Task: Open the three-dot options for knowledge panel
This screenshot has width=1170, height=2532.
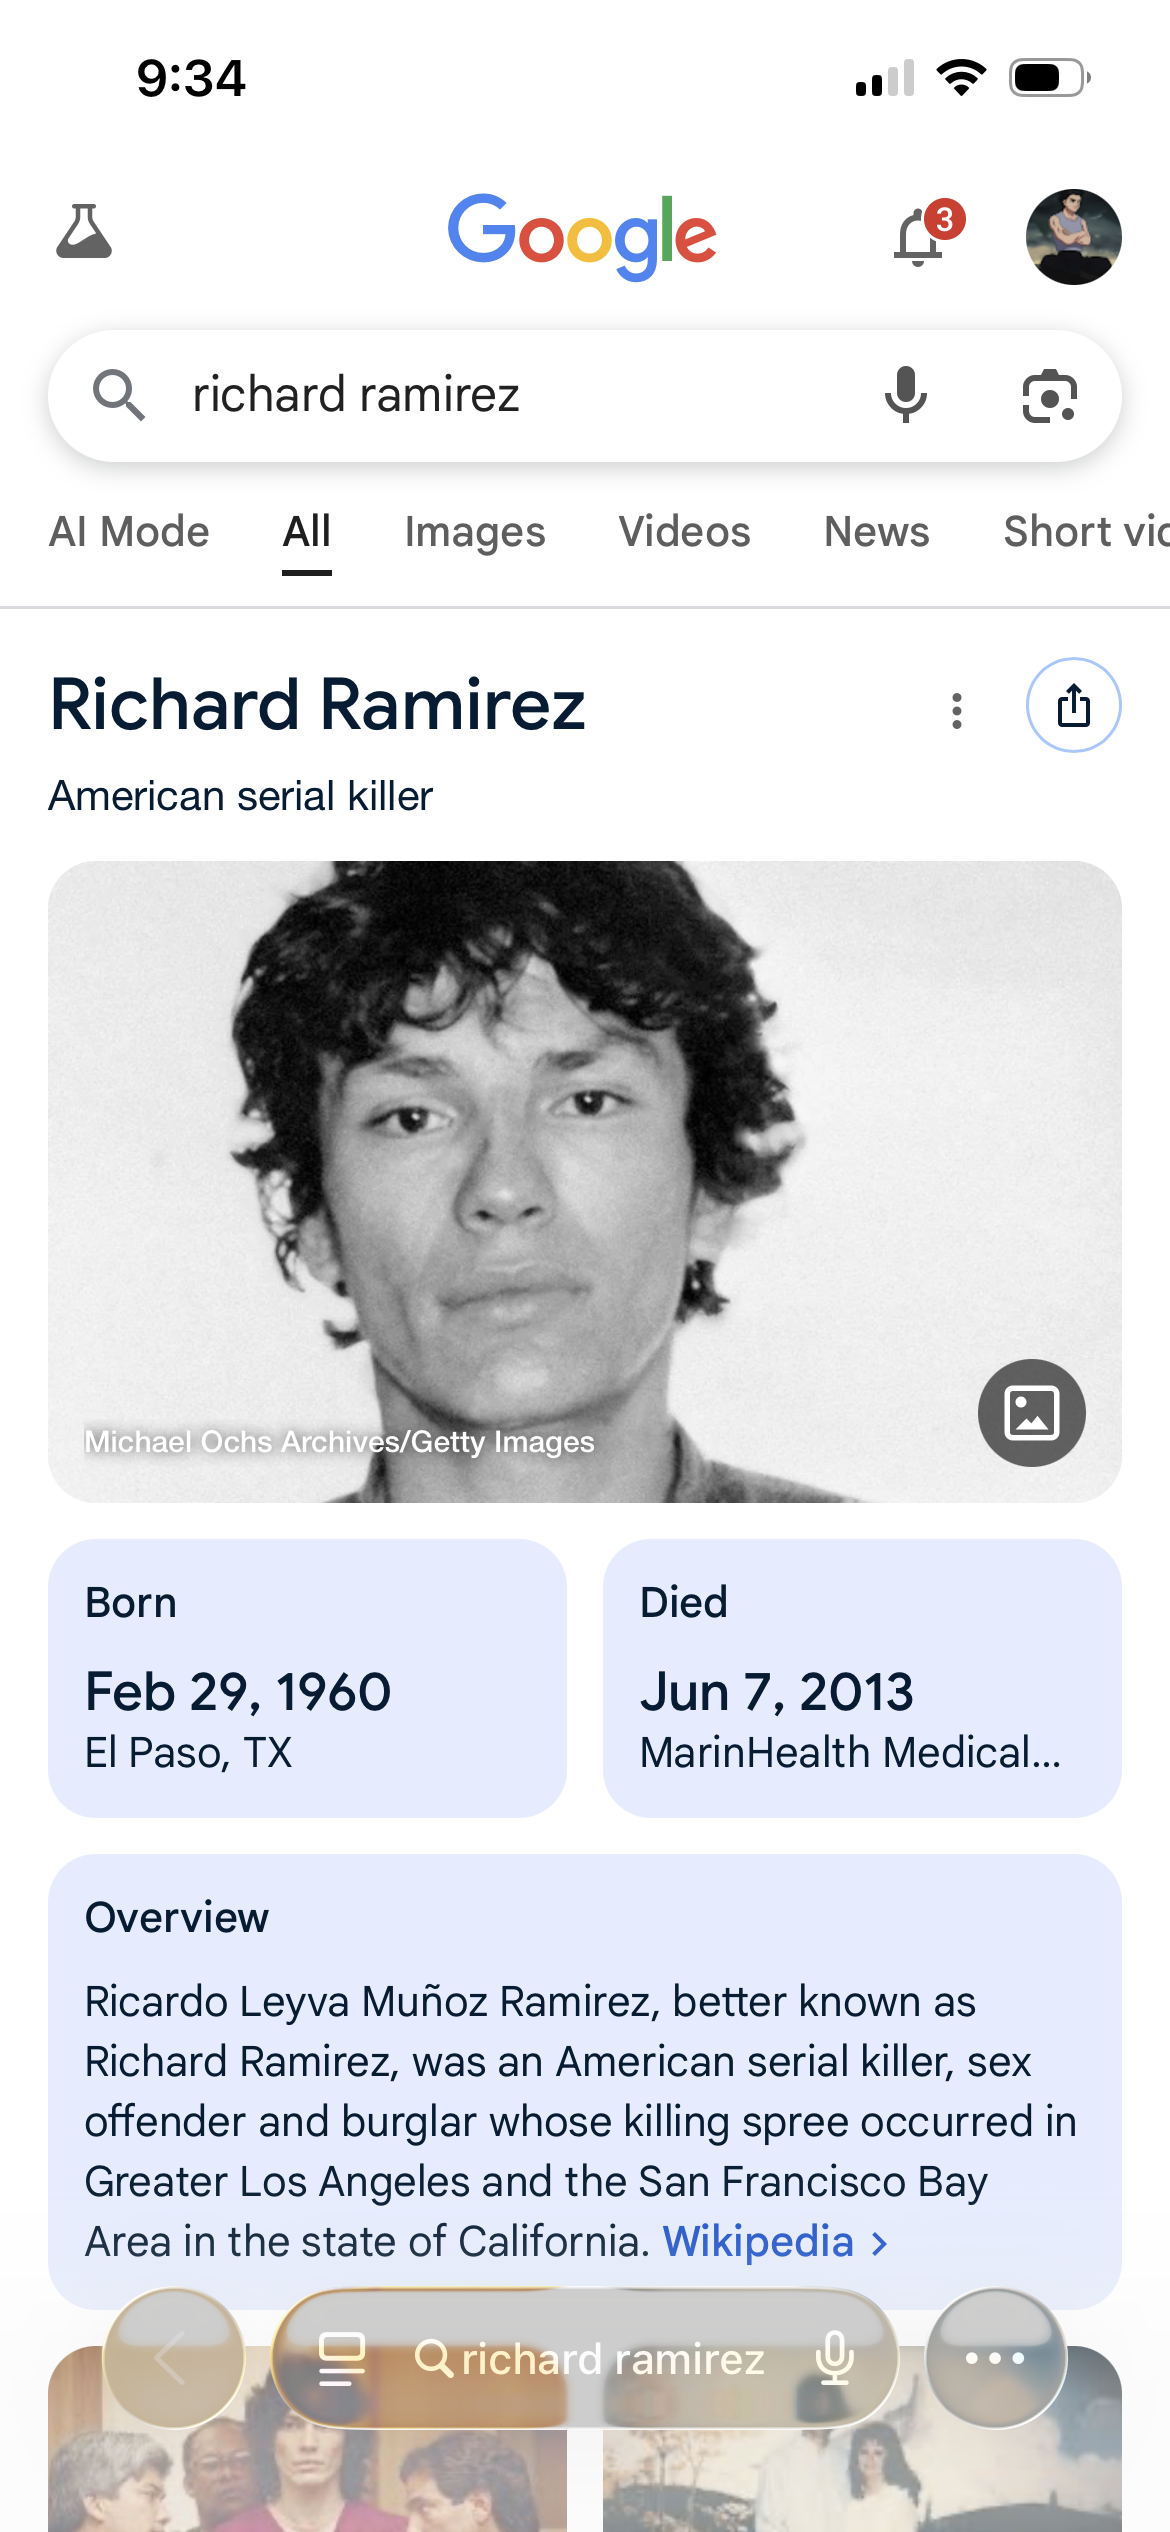Action: coord(957,711)
